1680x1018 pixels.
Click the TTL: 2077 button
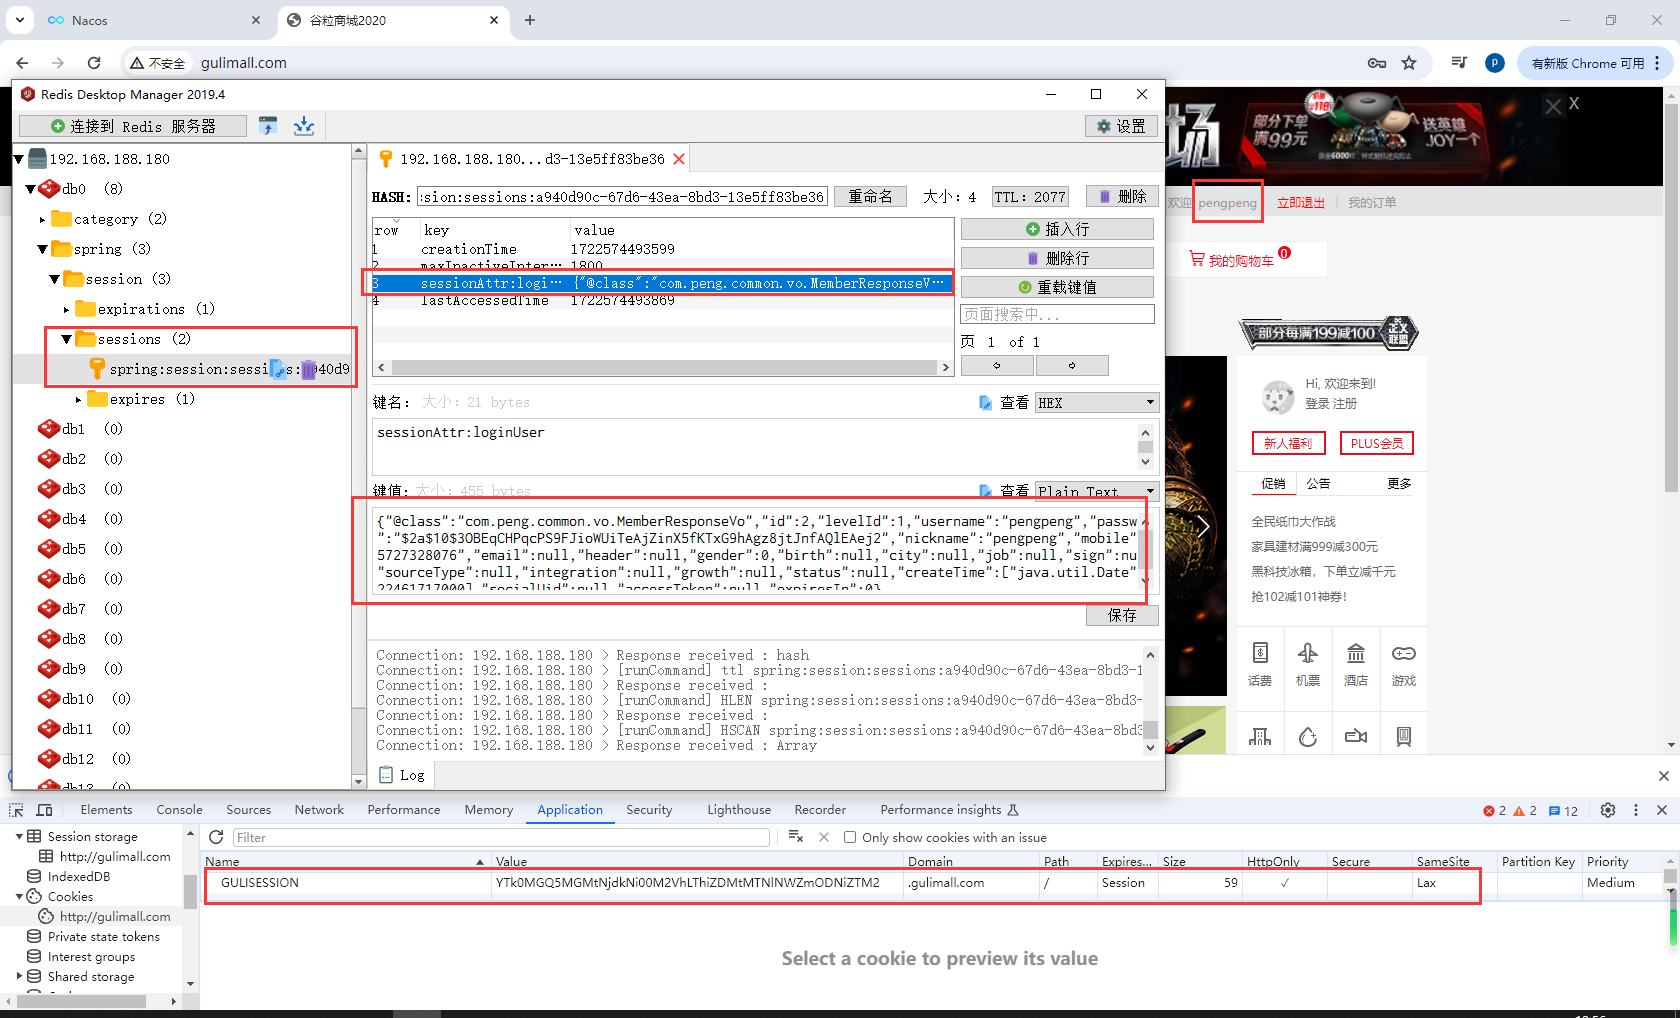pos(1030,197)
